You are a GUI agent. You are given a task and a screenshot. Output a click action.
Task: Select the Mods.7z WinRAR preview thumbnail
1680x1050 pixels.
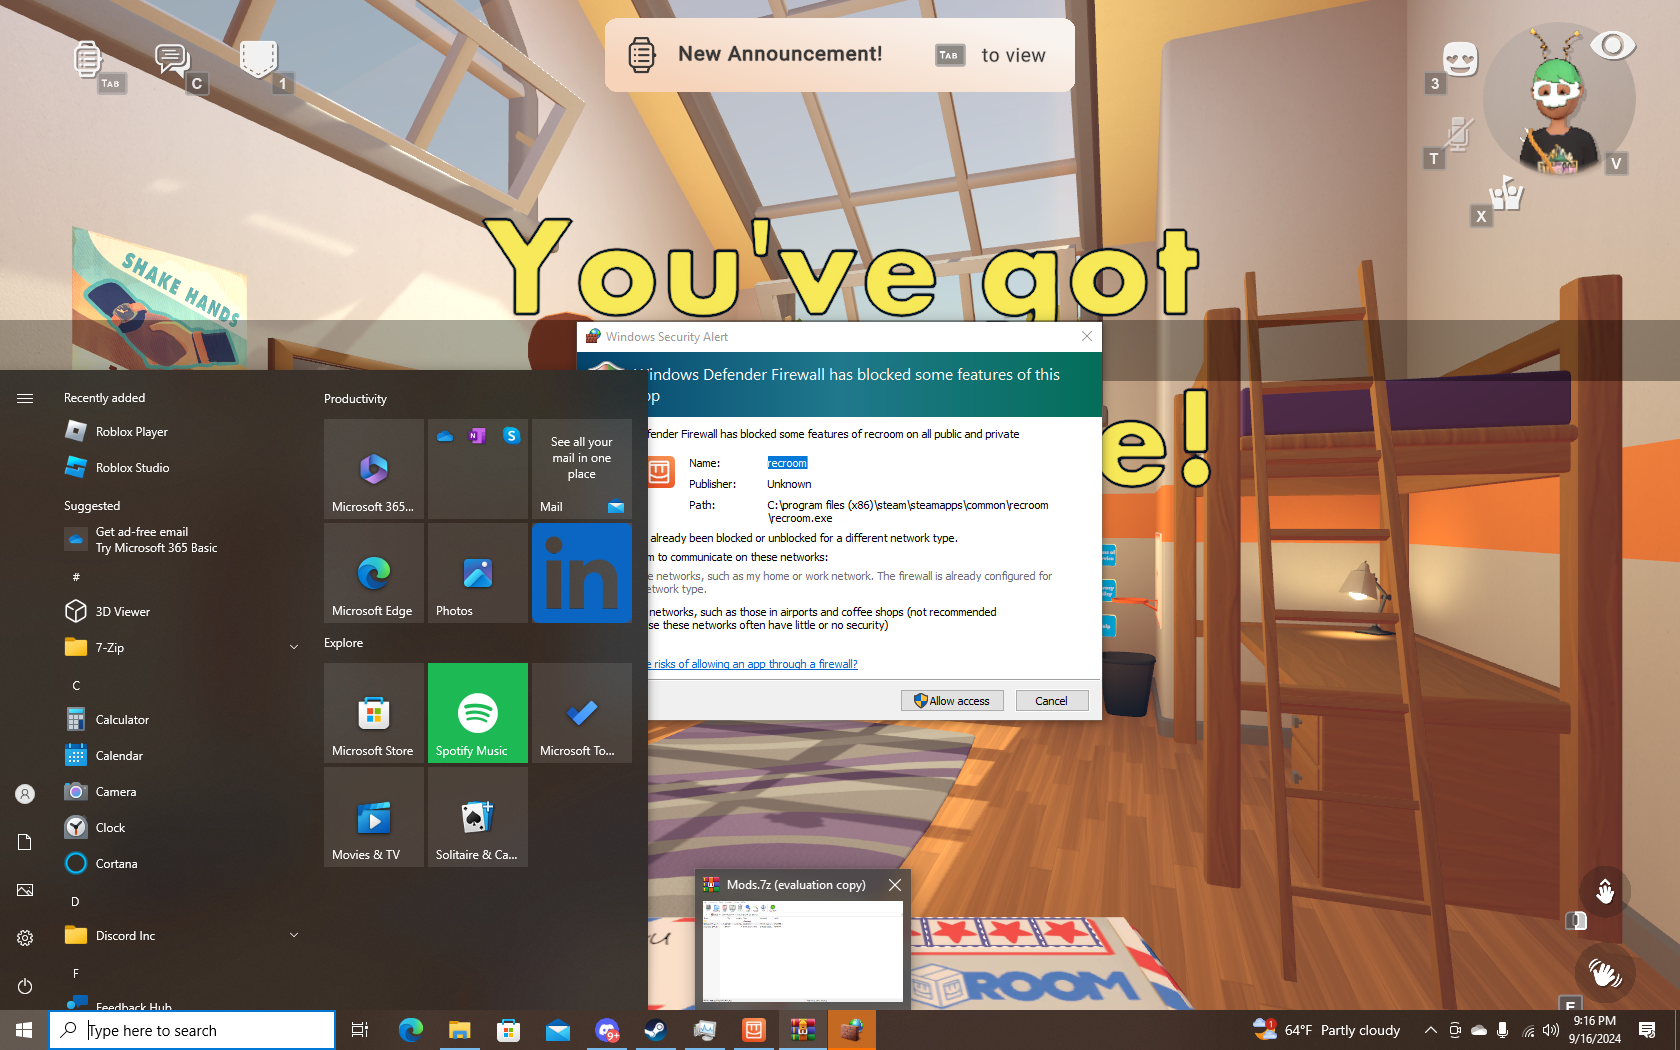point(803,951)
